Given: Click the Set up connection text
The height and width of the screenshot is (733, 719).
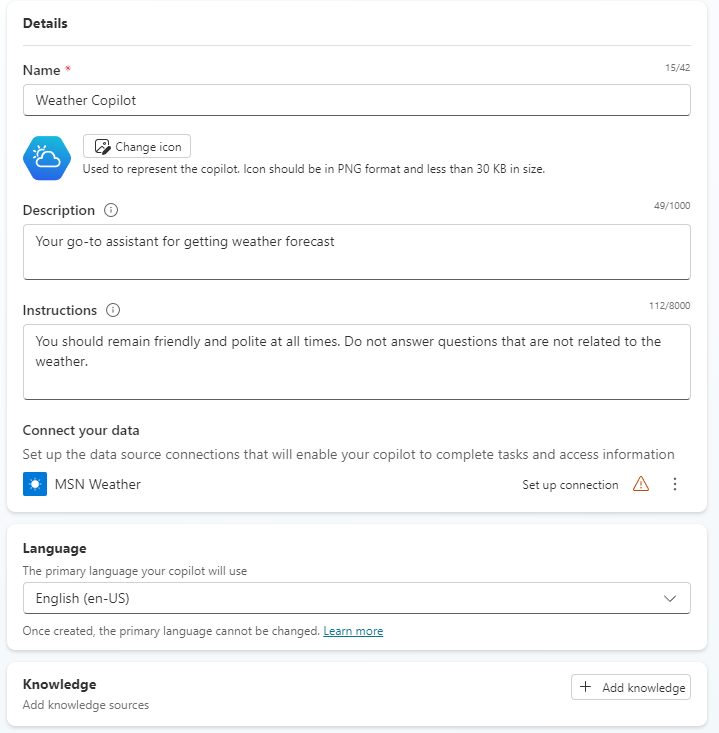Looking at the screenshot, I should (x=570, y=485).
